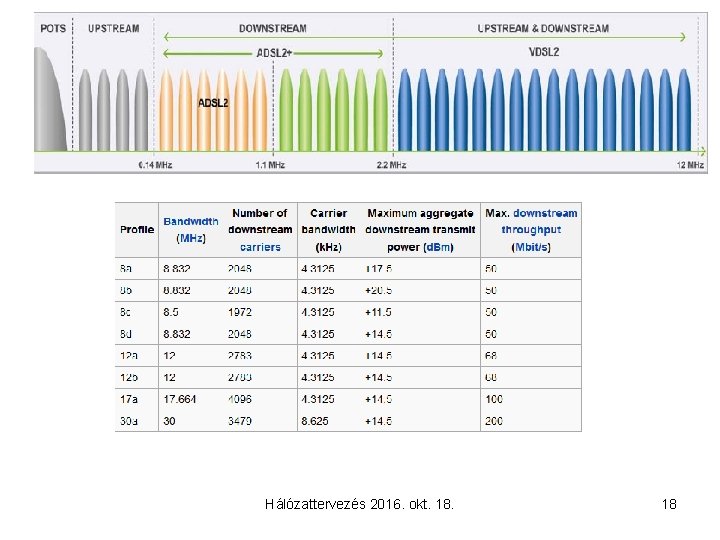
Task: Select the 'UPSTREAM & DOWNSTREAM' label
Action: point(543,28)
